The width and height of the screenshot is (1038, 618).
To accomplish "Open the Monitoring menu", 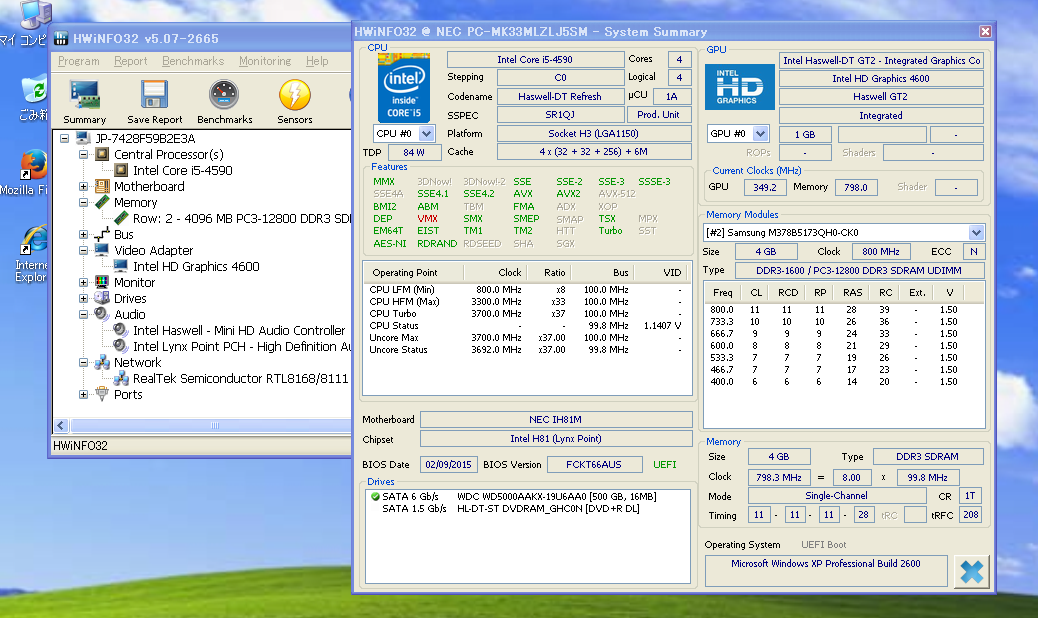I will pyautogui.click(x=265, y=61).
